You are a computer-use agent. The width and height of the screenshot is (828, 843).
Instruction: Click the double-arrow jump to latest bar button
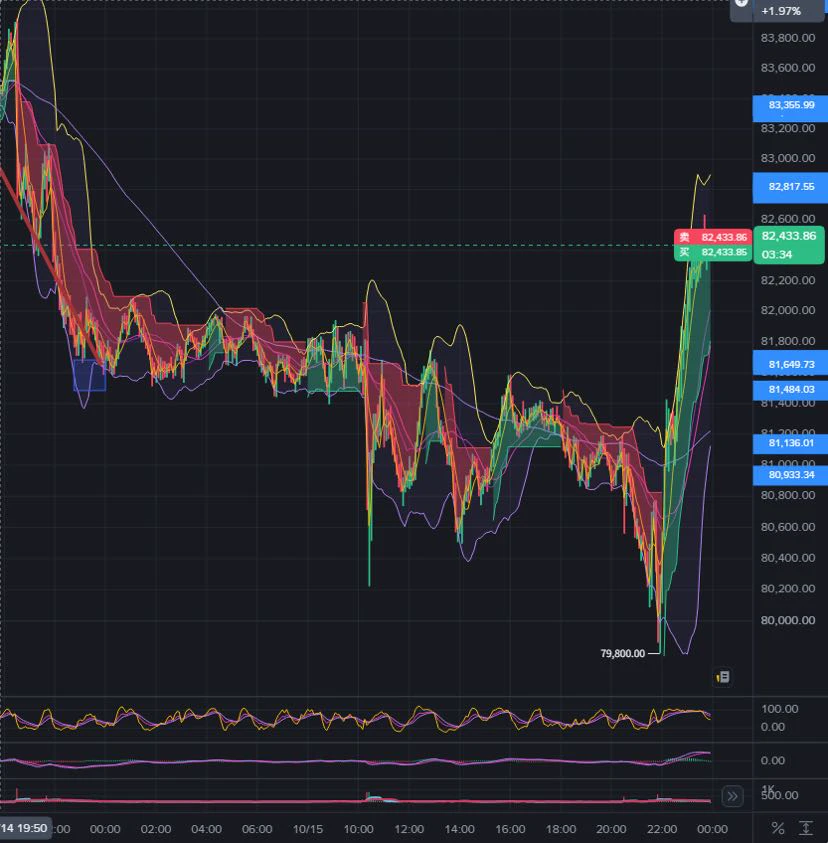coord(732,796)
